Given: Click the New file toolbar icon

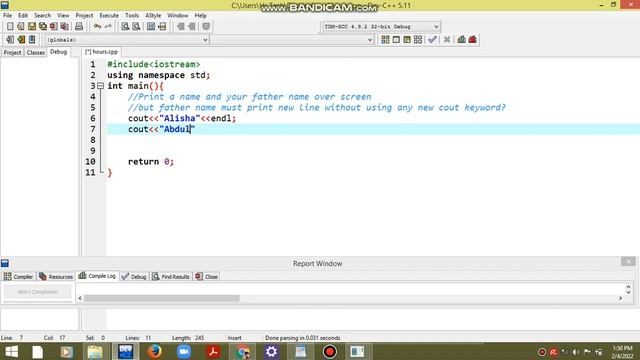Looking at the screenshot, I should coord(10,27).
